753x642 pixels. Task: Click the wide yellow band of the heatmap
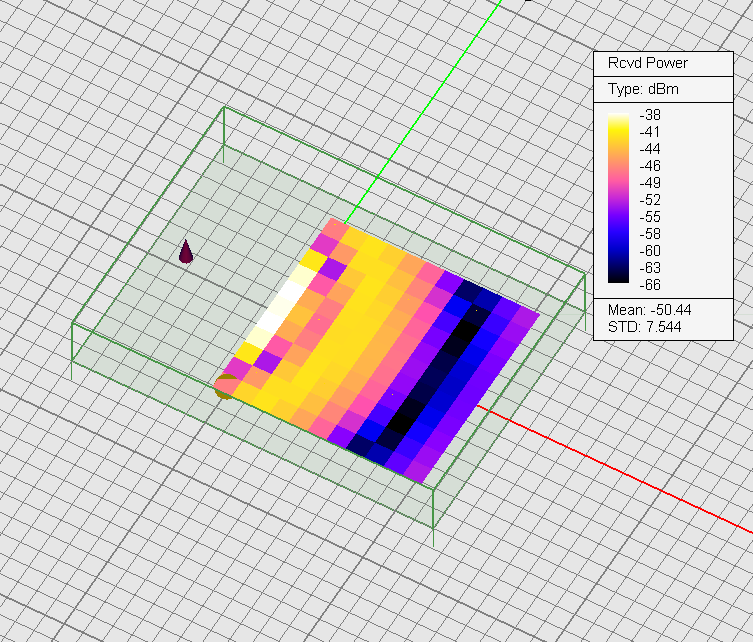350,330
